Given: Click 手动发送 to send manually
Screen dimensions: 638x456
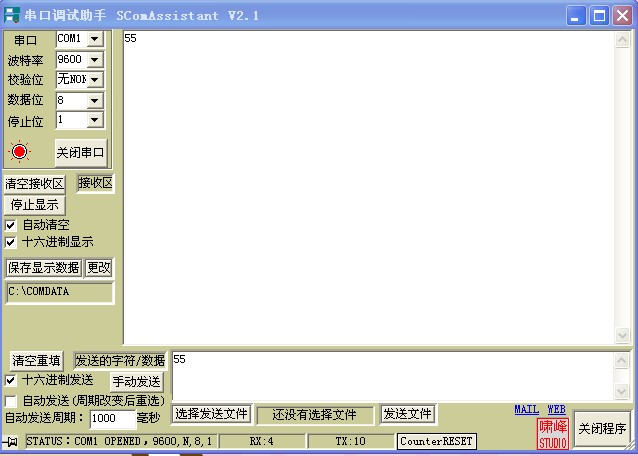Looking at the screenshot, I should pyautogui.click(x=136, y=381).
